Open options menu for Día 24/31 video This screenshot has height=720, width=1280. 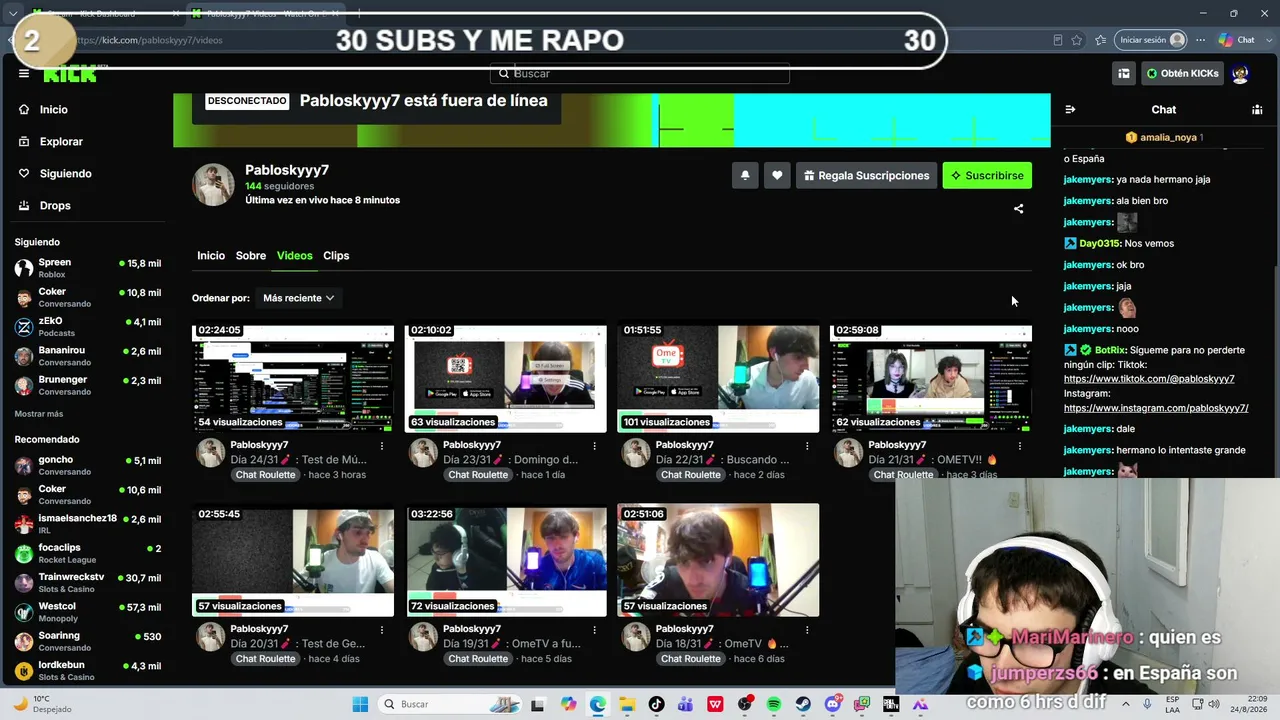point(382,446)
